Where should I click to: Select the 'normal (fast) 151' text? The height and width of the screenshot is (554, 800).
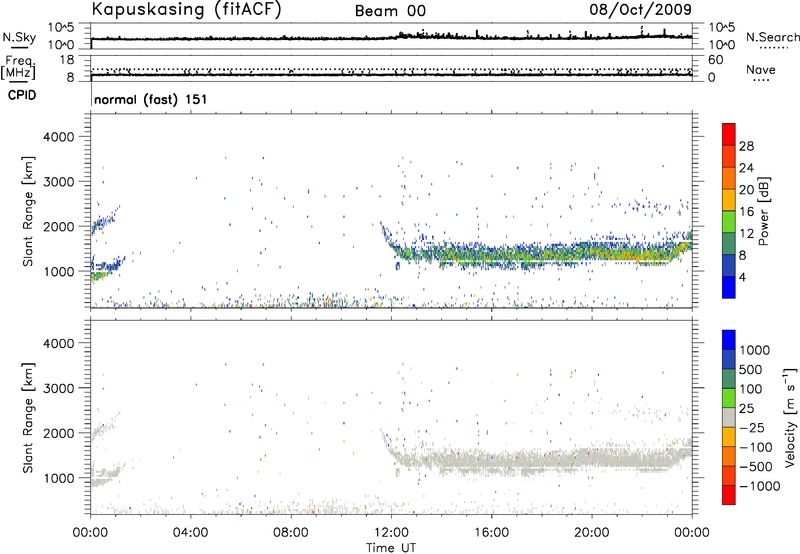click(151, 99)
